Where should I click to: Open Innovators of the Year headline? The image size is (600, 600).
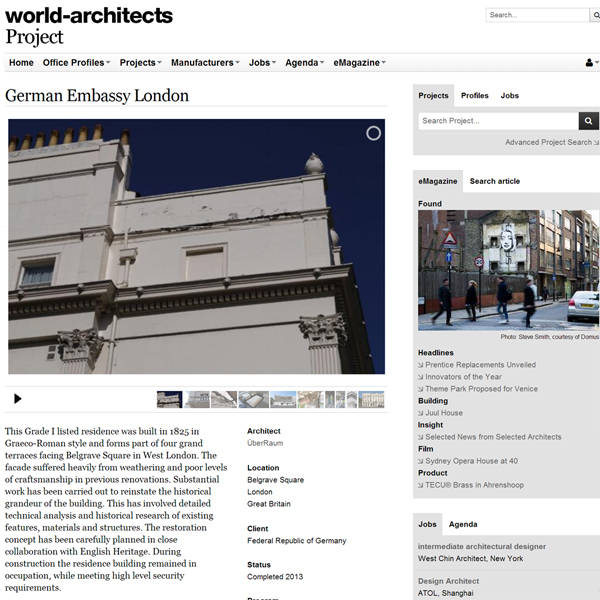coord(460,377)
